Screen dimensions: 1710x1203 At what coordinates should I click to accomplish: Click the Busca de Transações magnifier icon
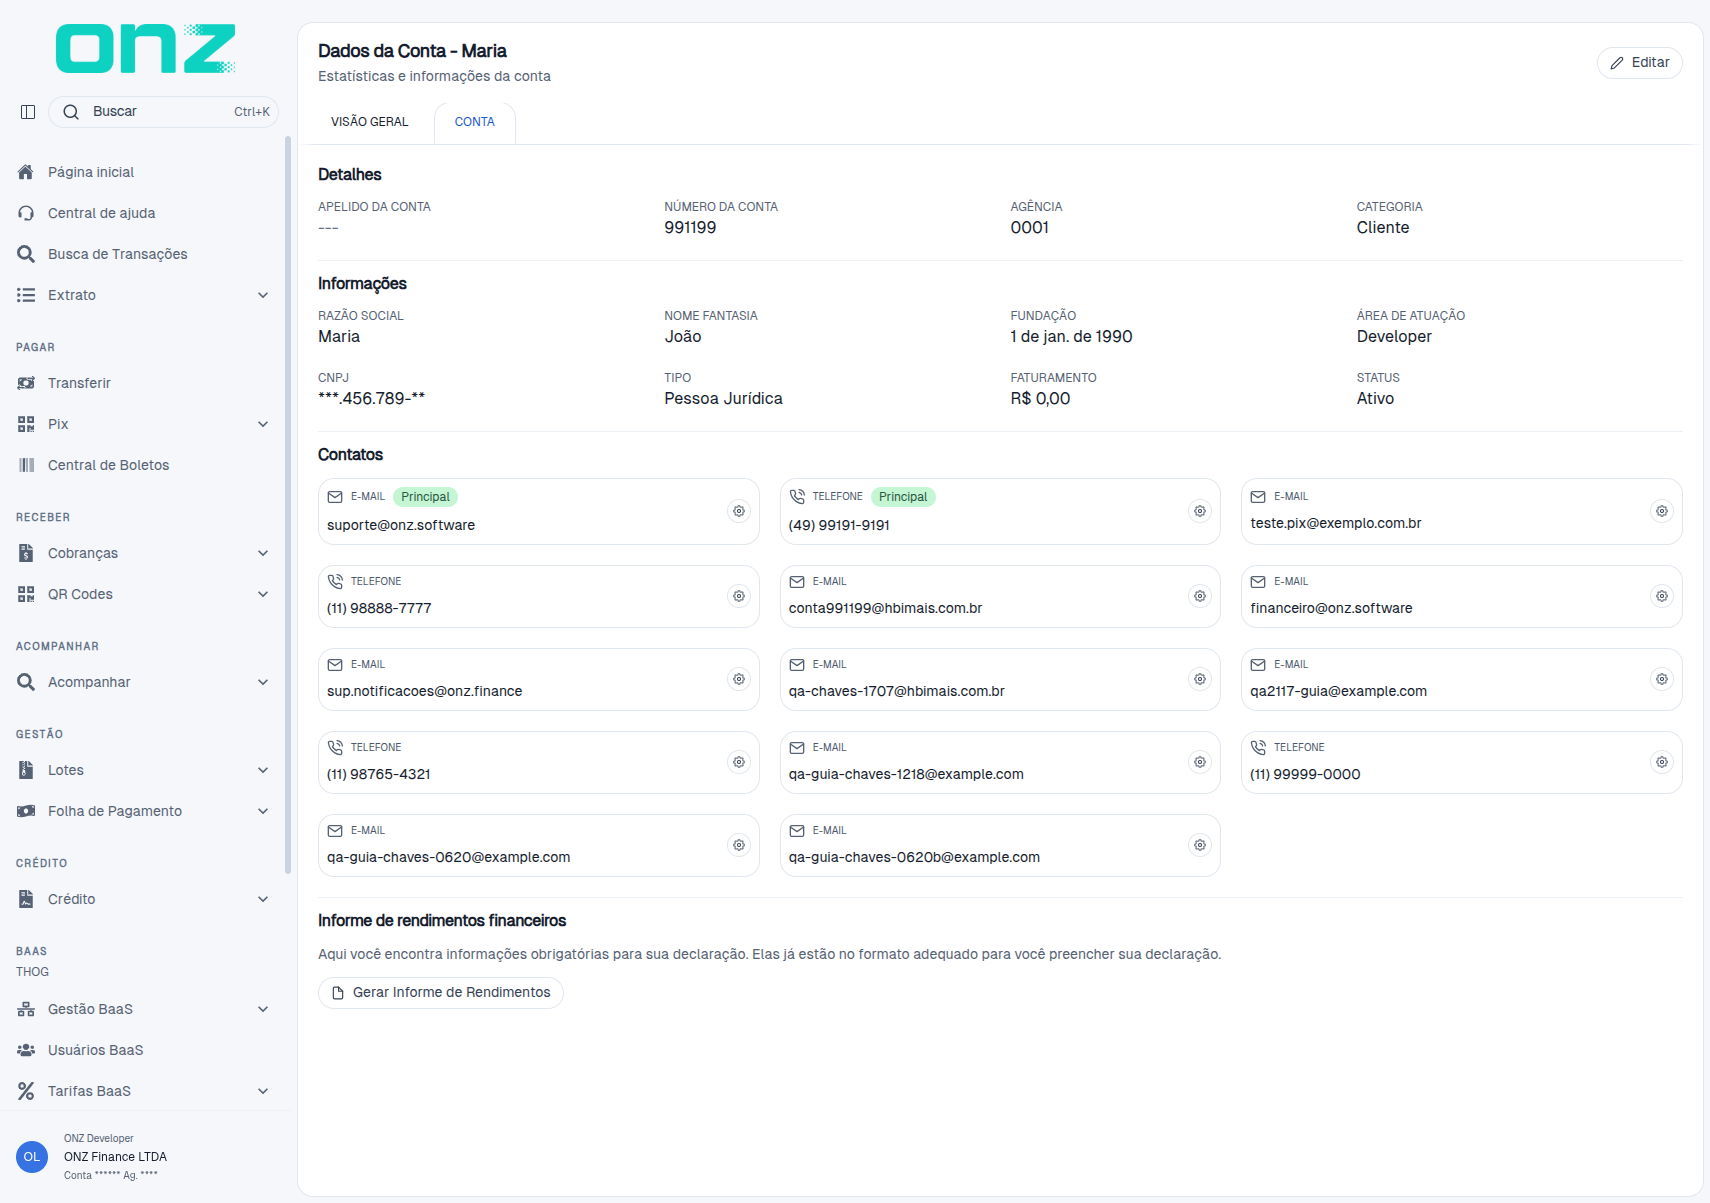(26, 254)
